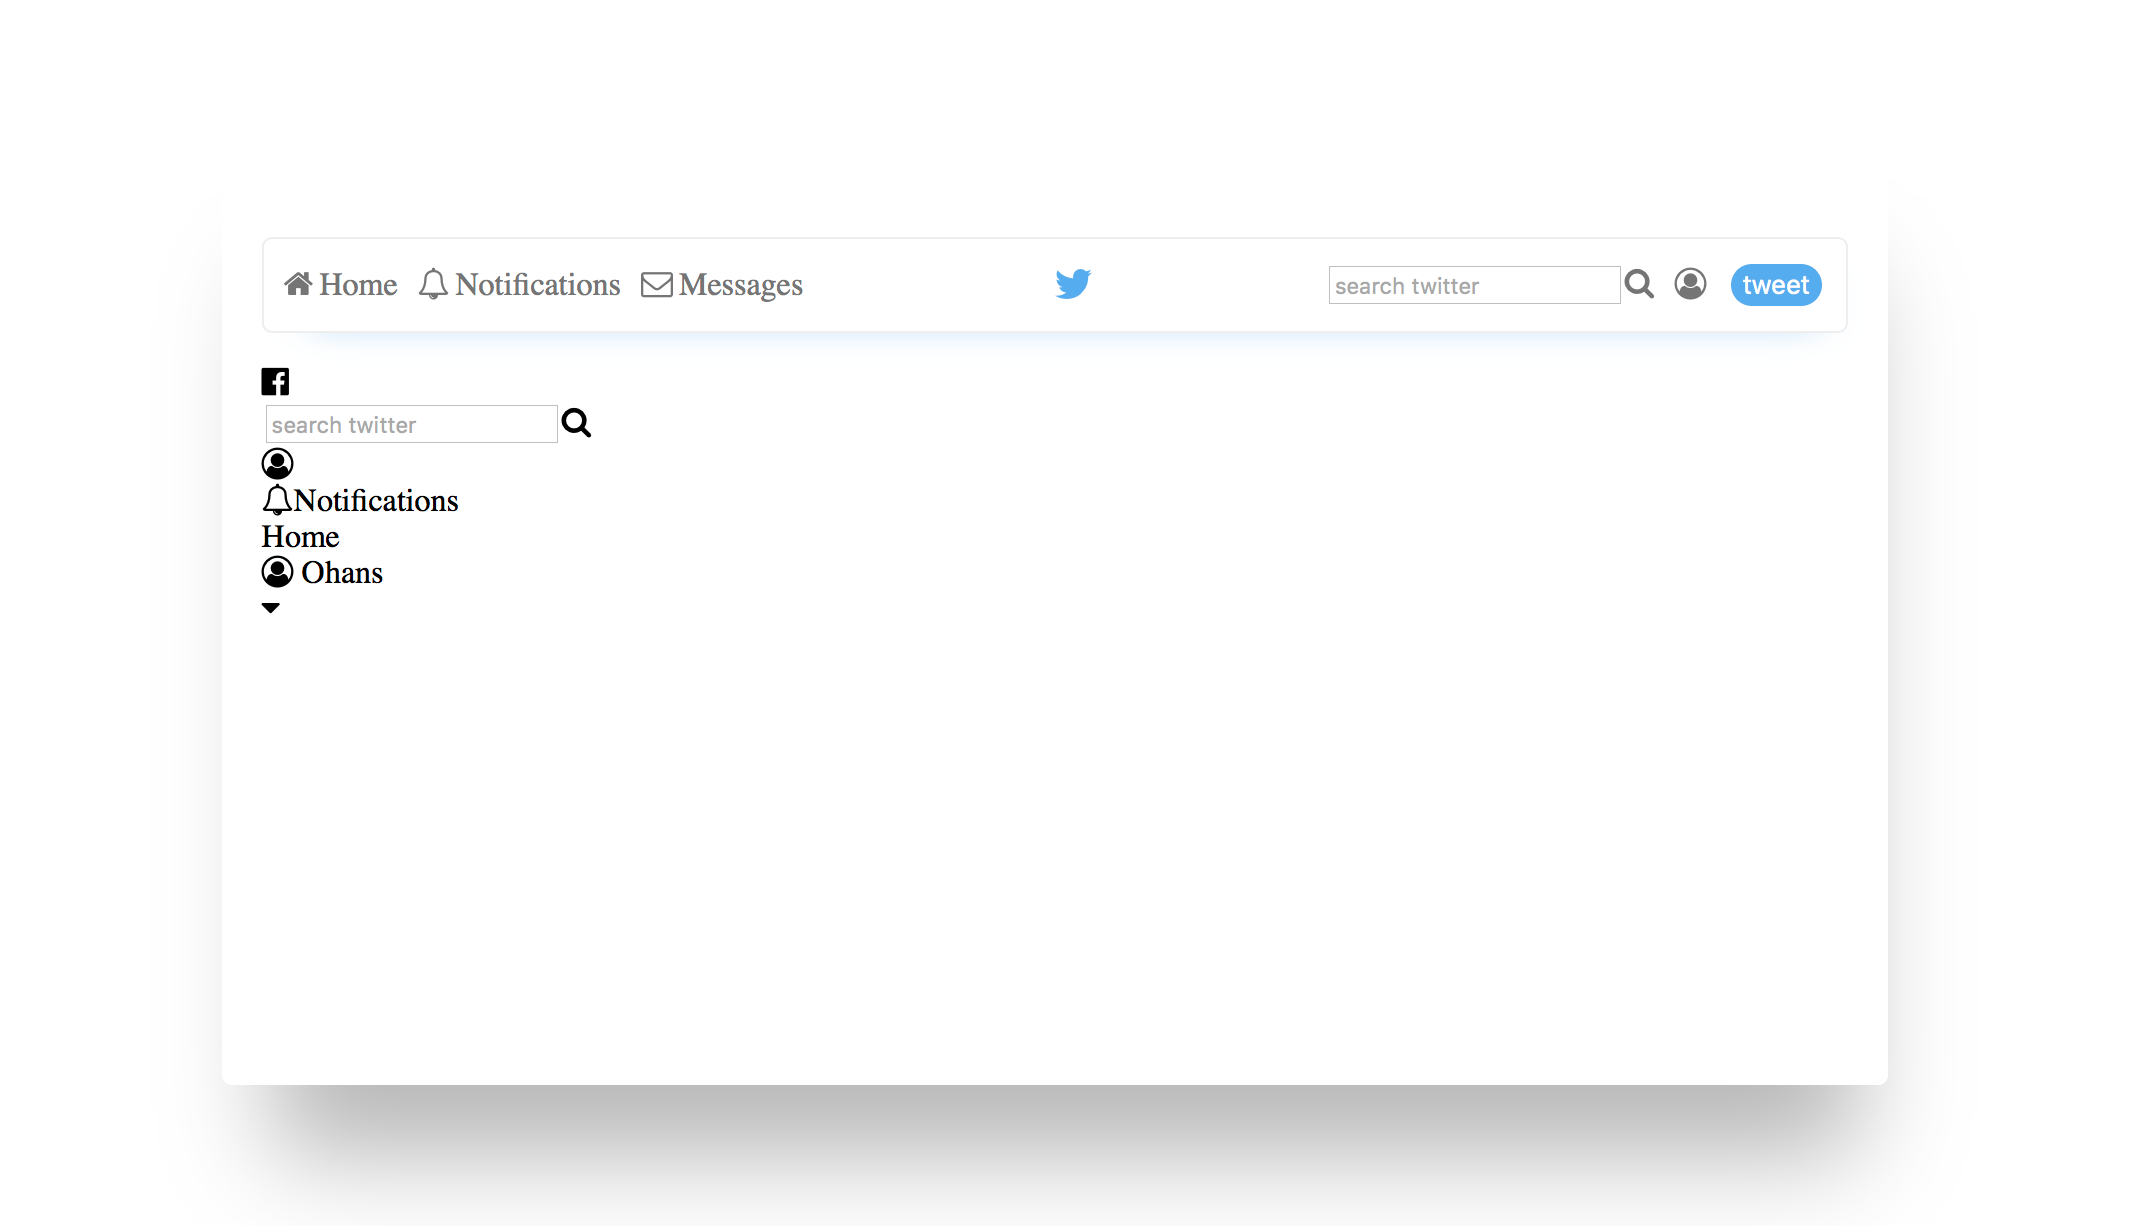The width and height of the screenshot is (2142, 1226).
Task: Click the blue tweet button
Action: pos(1776,285)
